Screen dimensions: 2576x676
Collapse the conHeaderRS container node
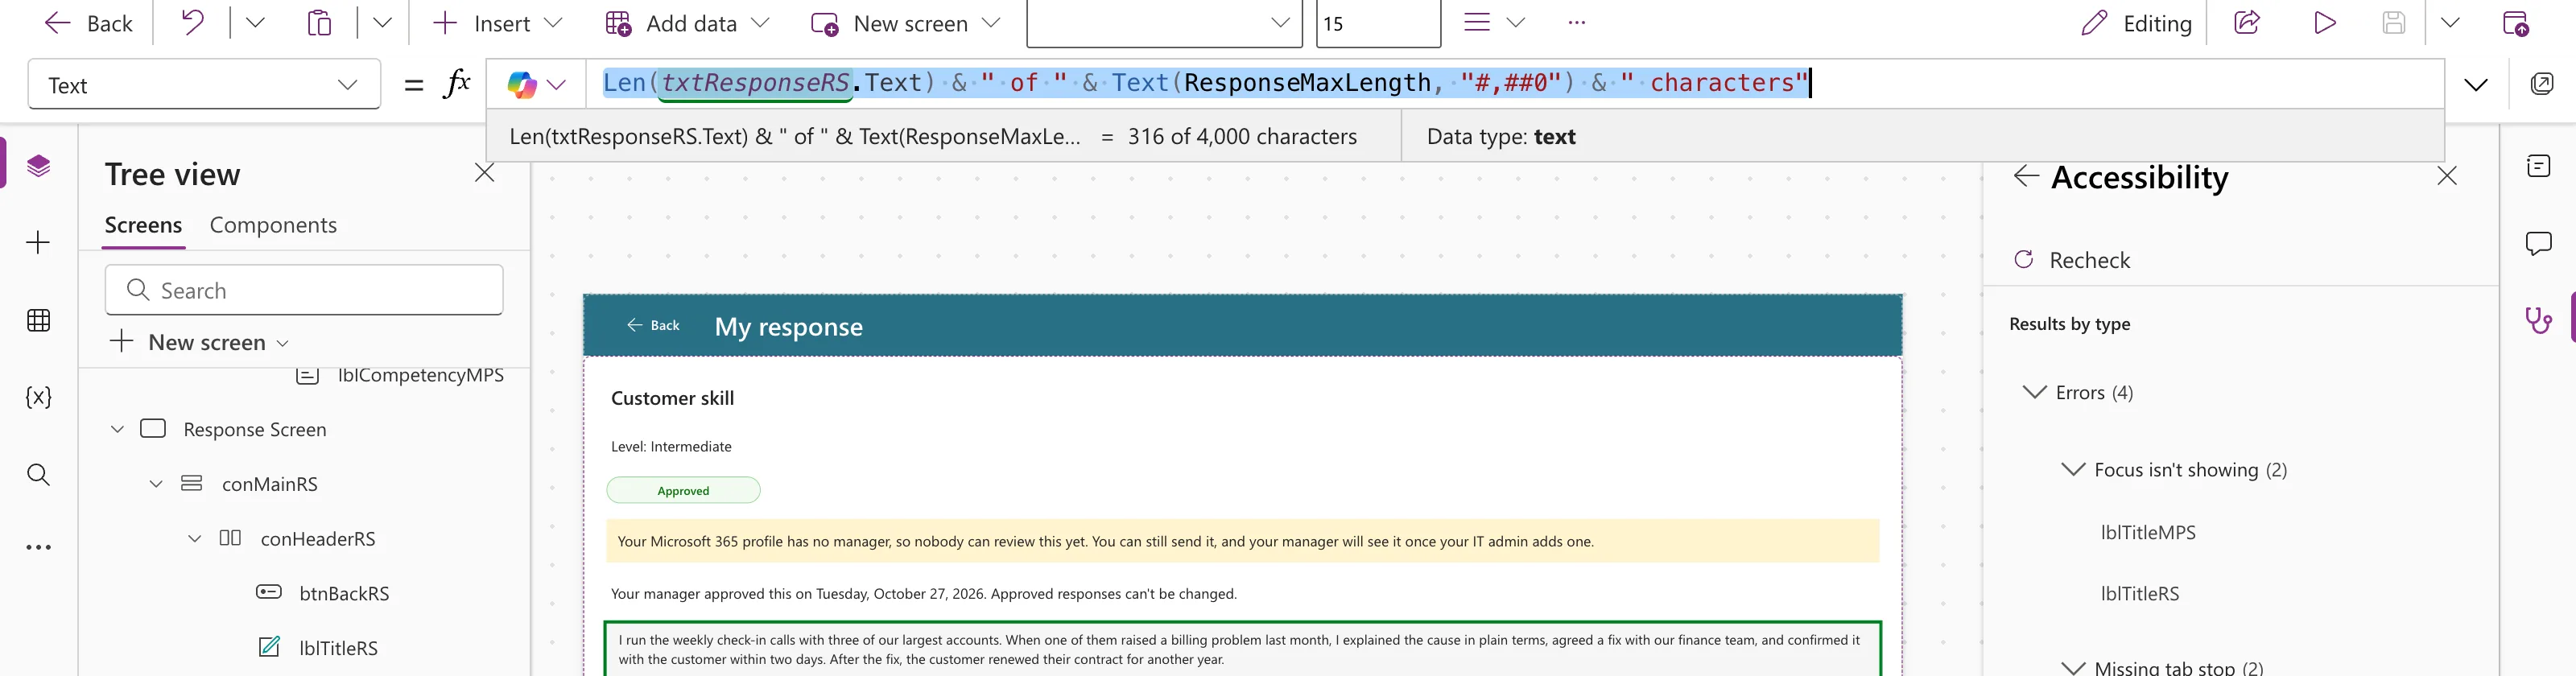(x=195, y=538)
